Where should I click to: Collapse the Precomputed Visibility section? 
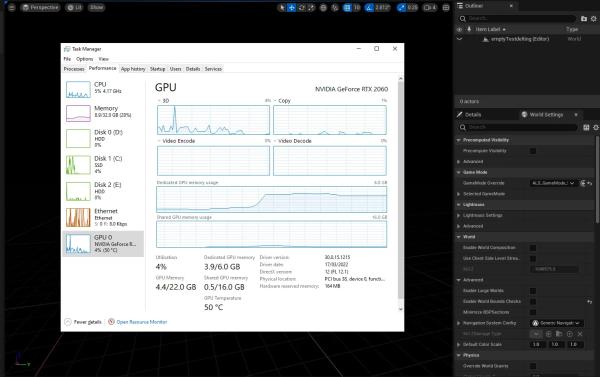(458, 140)
